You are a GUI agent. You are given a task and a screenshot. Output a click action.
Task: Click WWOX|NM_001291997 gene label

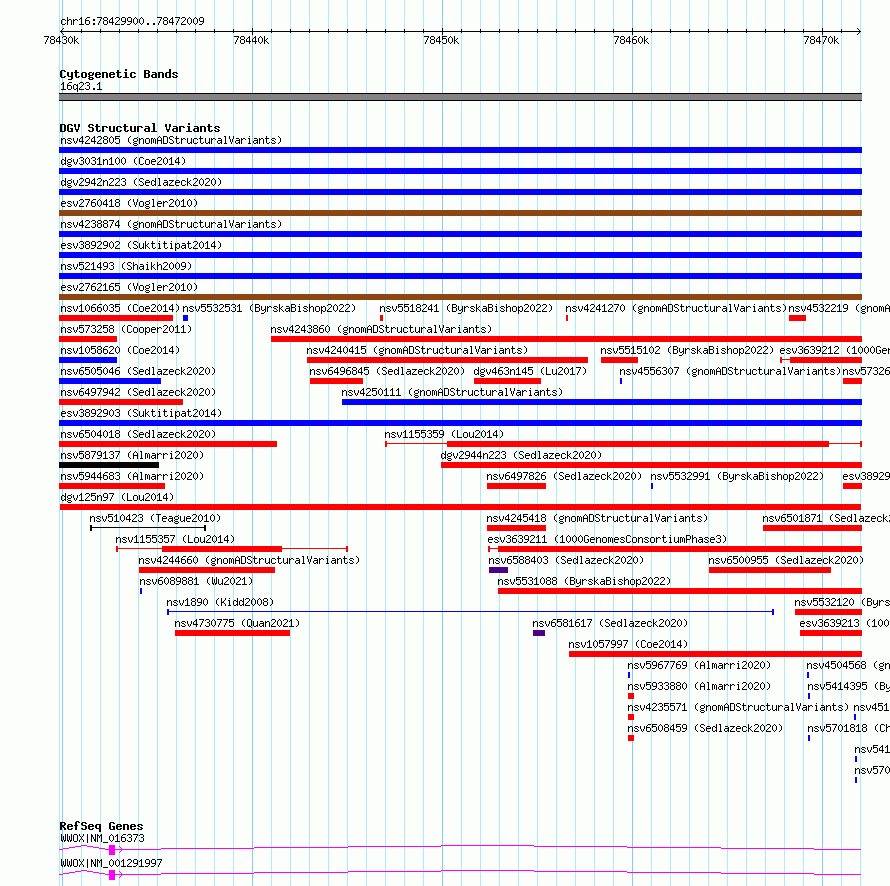tap(111, 863)
